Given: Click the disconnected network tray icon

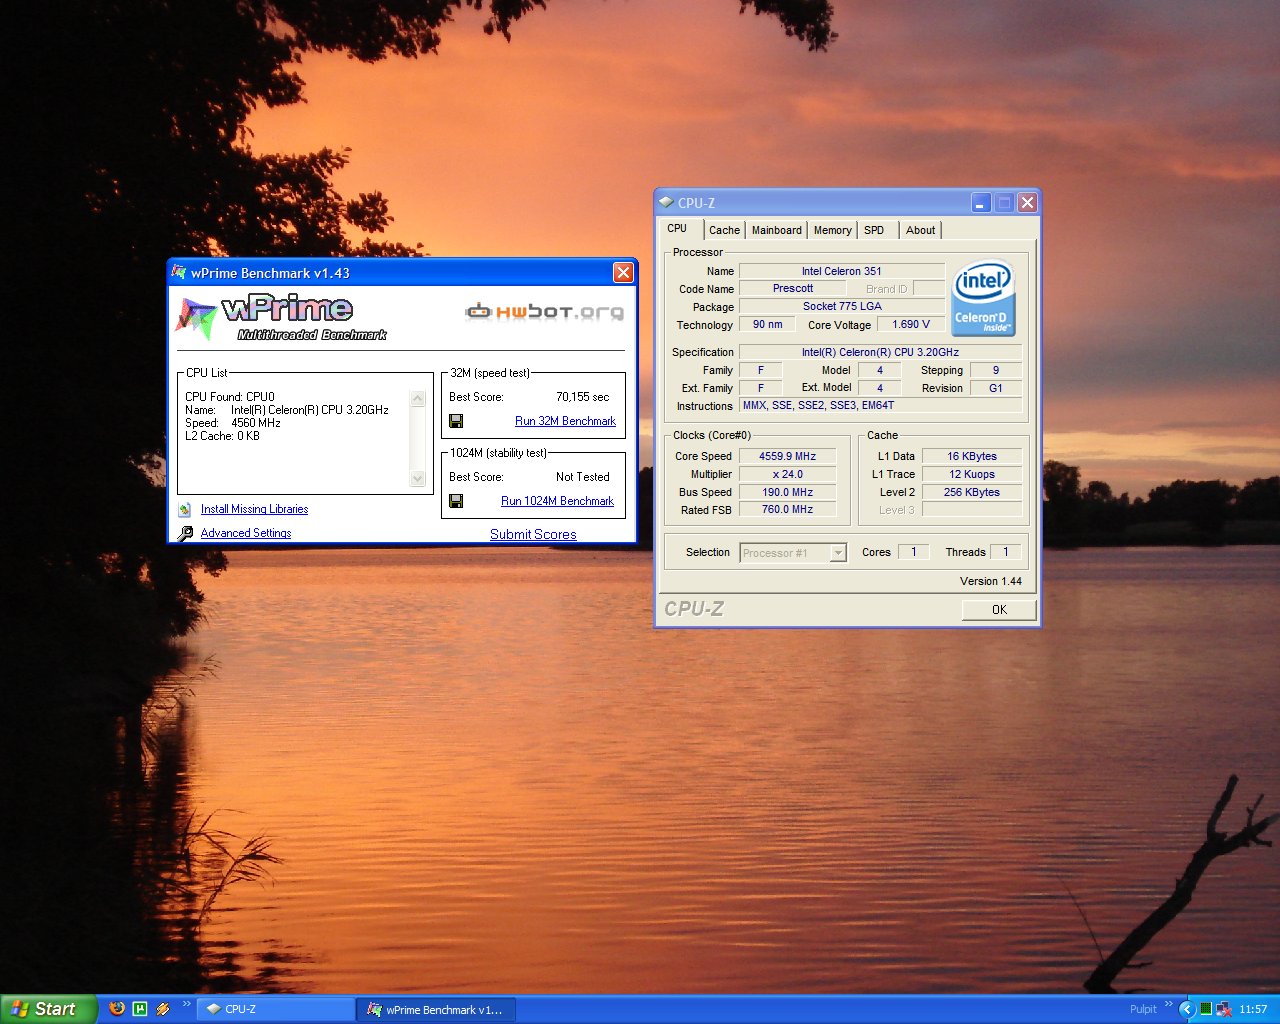Looking at the screenshot, I should (x=1223, y=1009).
